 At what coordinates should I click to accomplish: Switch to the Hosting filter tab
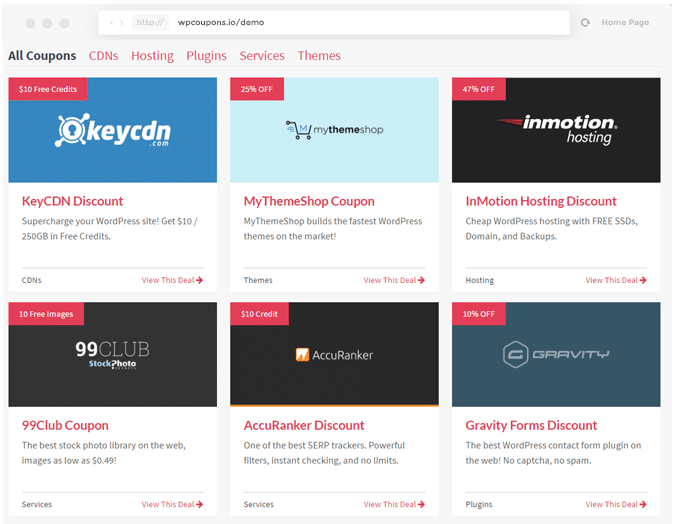point(152,56)
